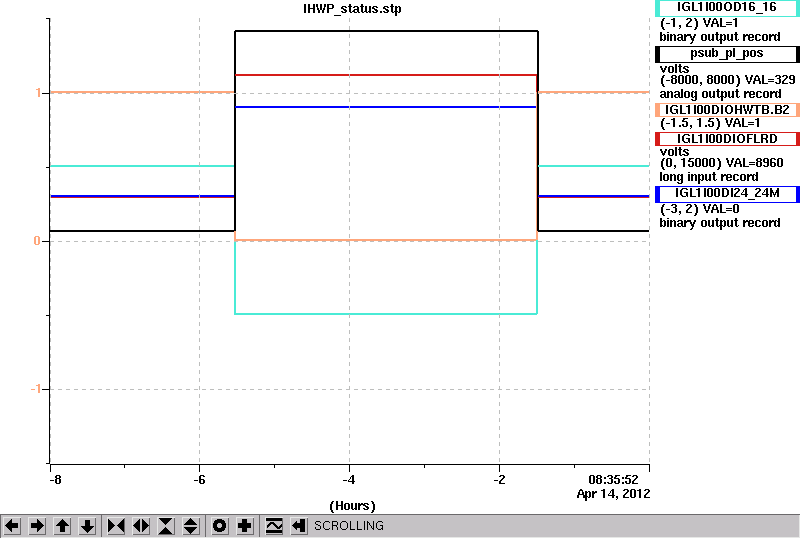Click the -8 hour axis tick label
Image resolution: width=800 pixels, height=538 pixels.
55,480
